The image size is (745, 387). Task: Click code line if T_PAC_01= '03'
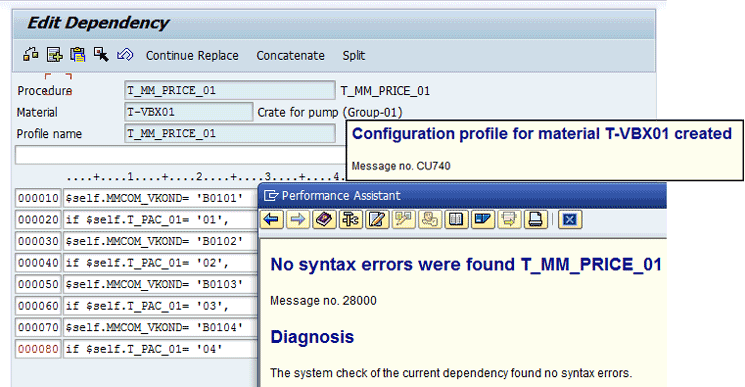pos(161,306)
